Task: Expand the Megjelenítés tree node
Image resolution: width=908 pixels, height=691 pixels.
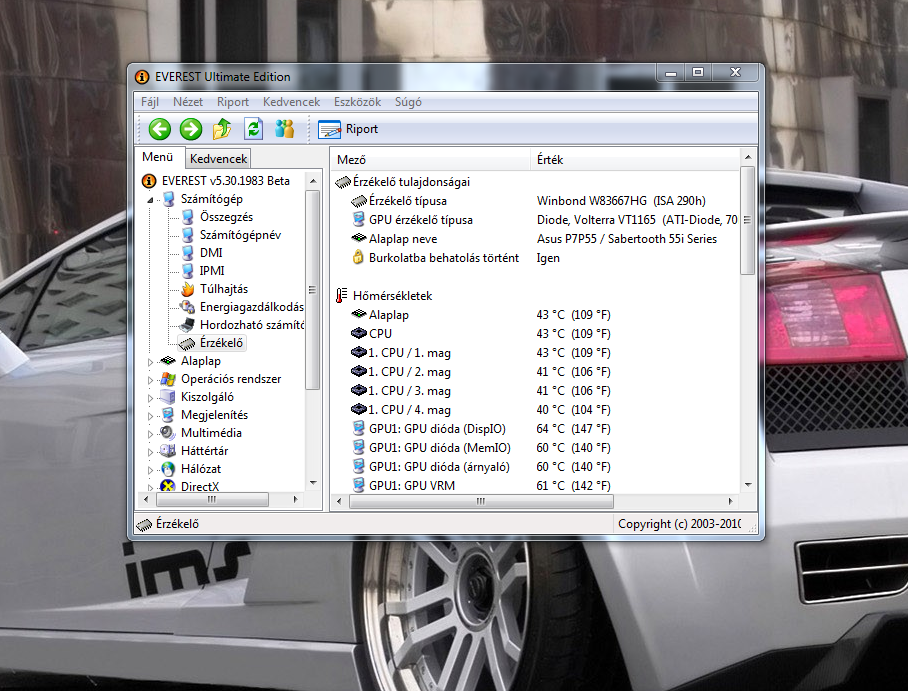Action: 150,416
